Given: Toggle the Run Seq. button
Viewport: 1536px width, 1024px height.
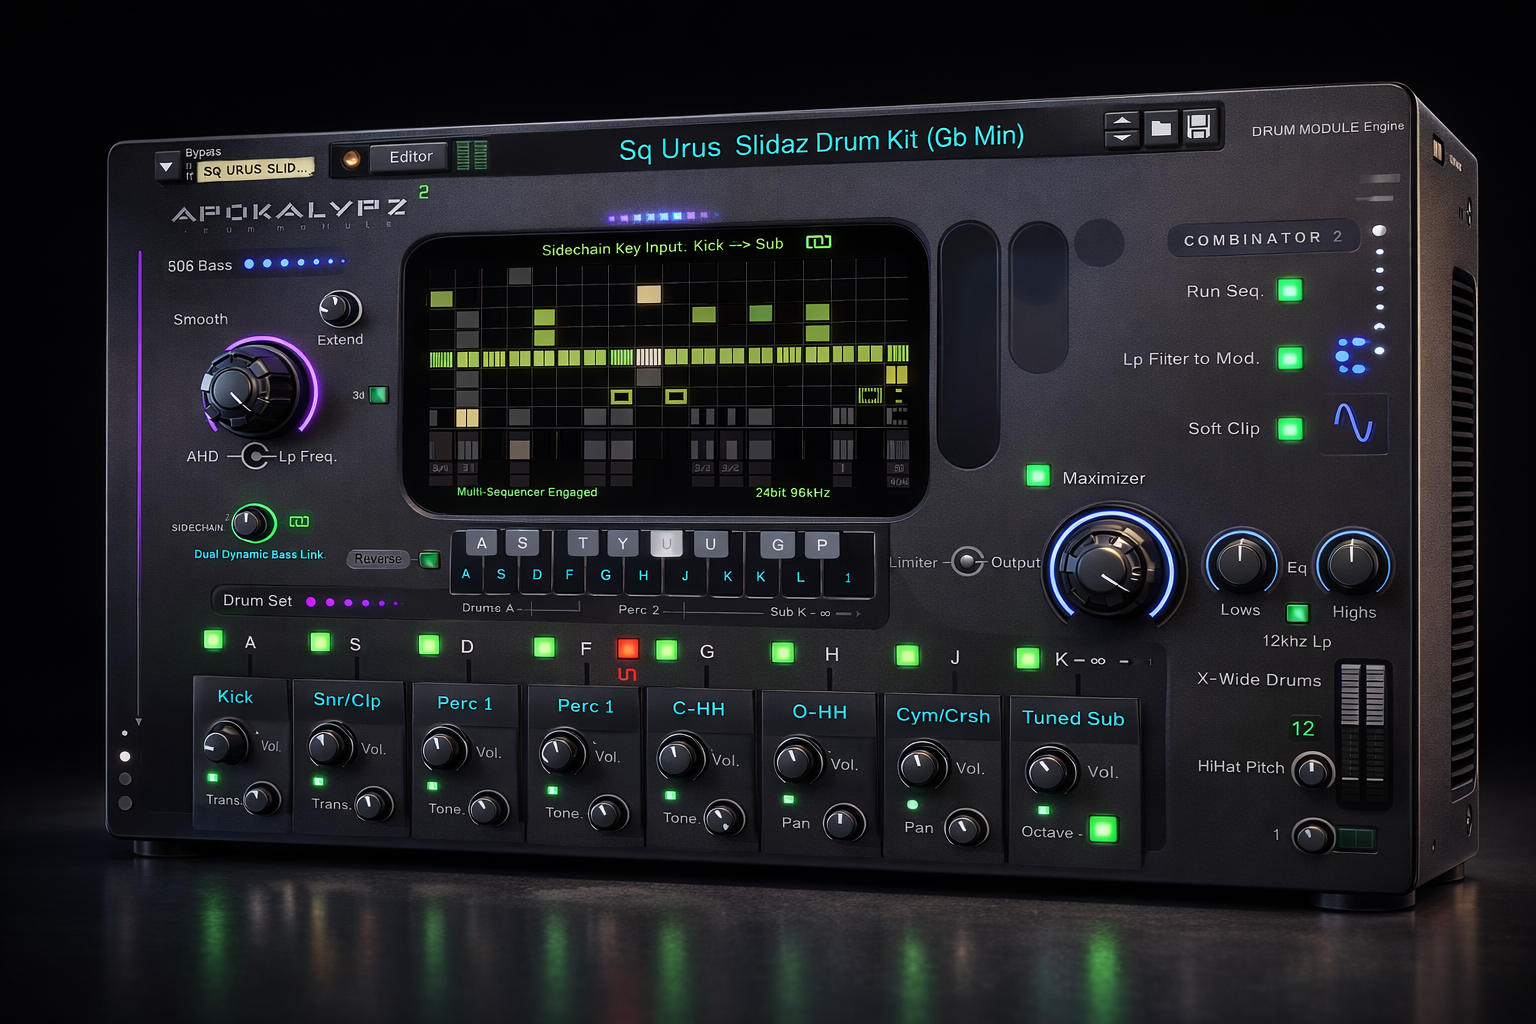Looking at the screenshot, I should pyautogui.click(x=1290, y=290).
